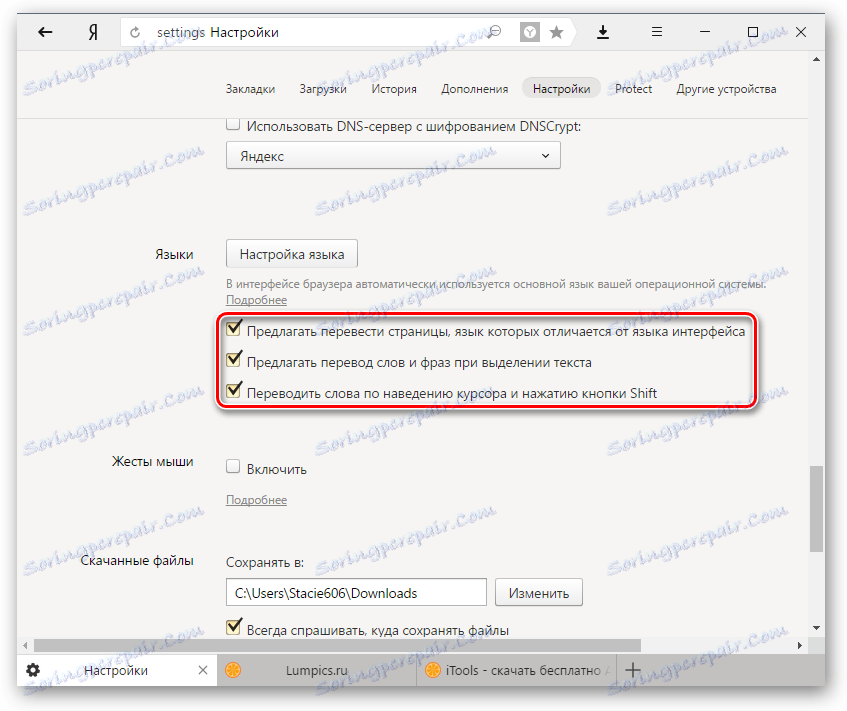The height and width of the screenshot is (711, 847).
Task: Open the История section
Action: coord(394,89)
